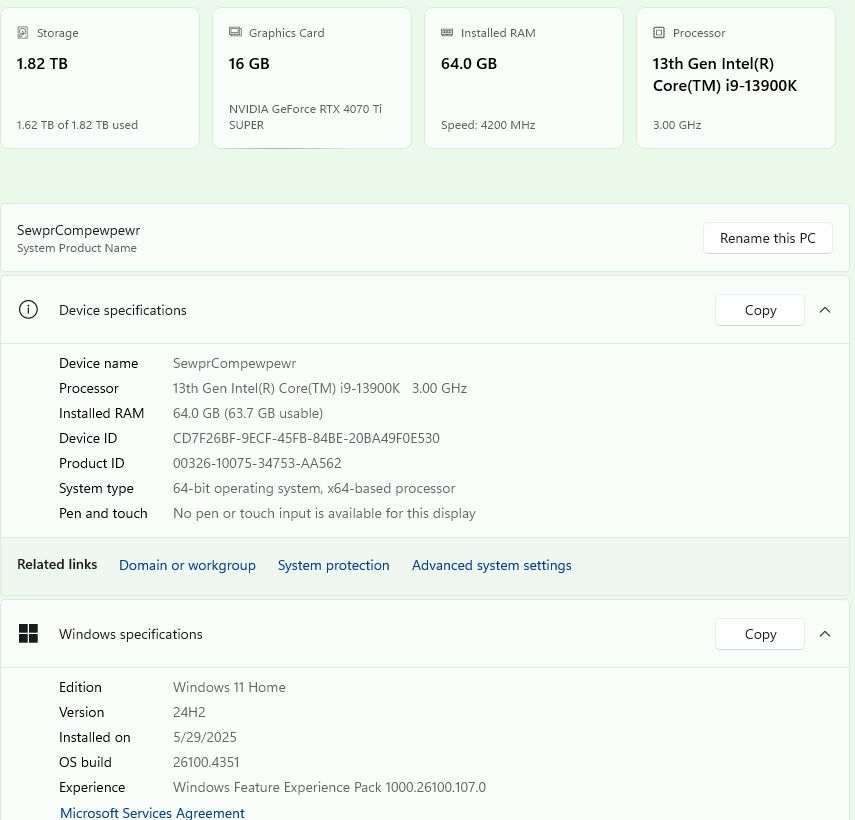855x820 pixels.
Task: Copy the Windows specifications
Action: coord(760,634)
